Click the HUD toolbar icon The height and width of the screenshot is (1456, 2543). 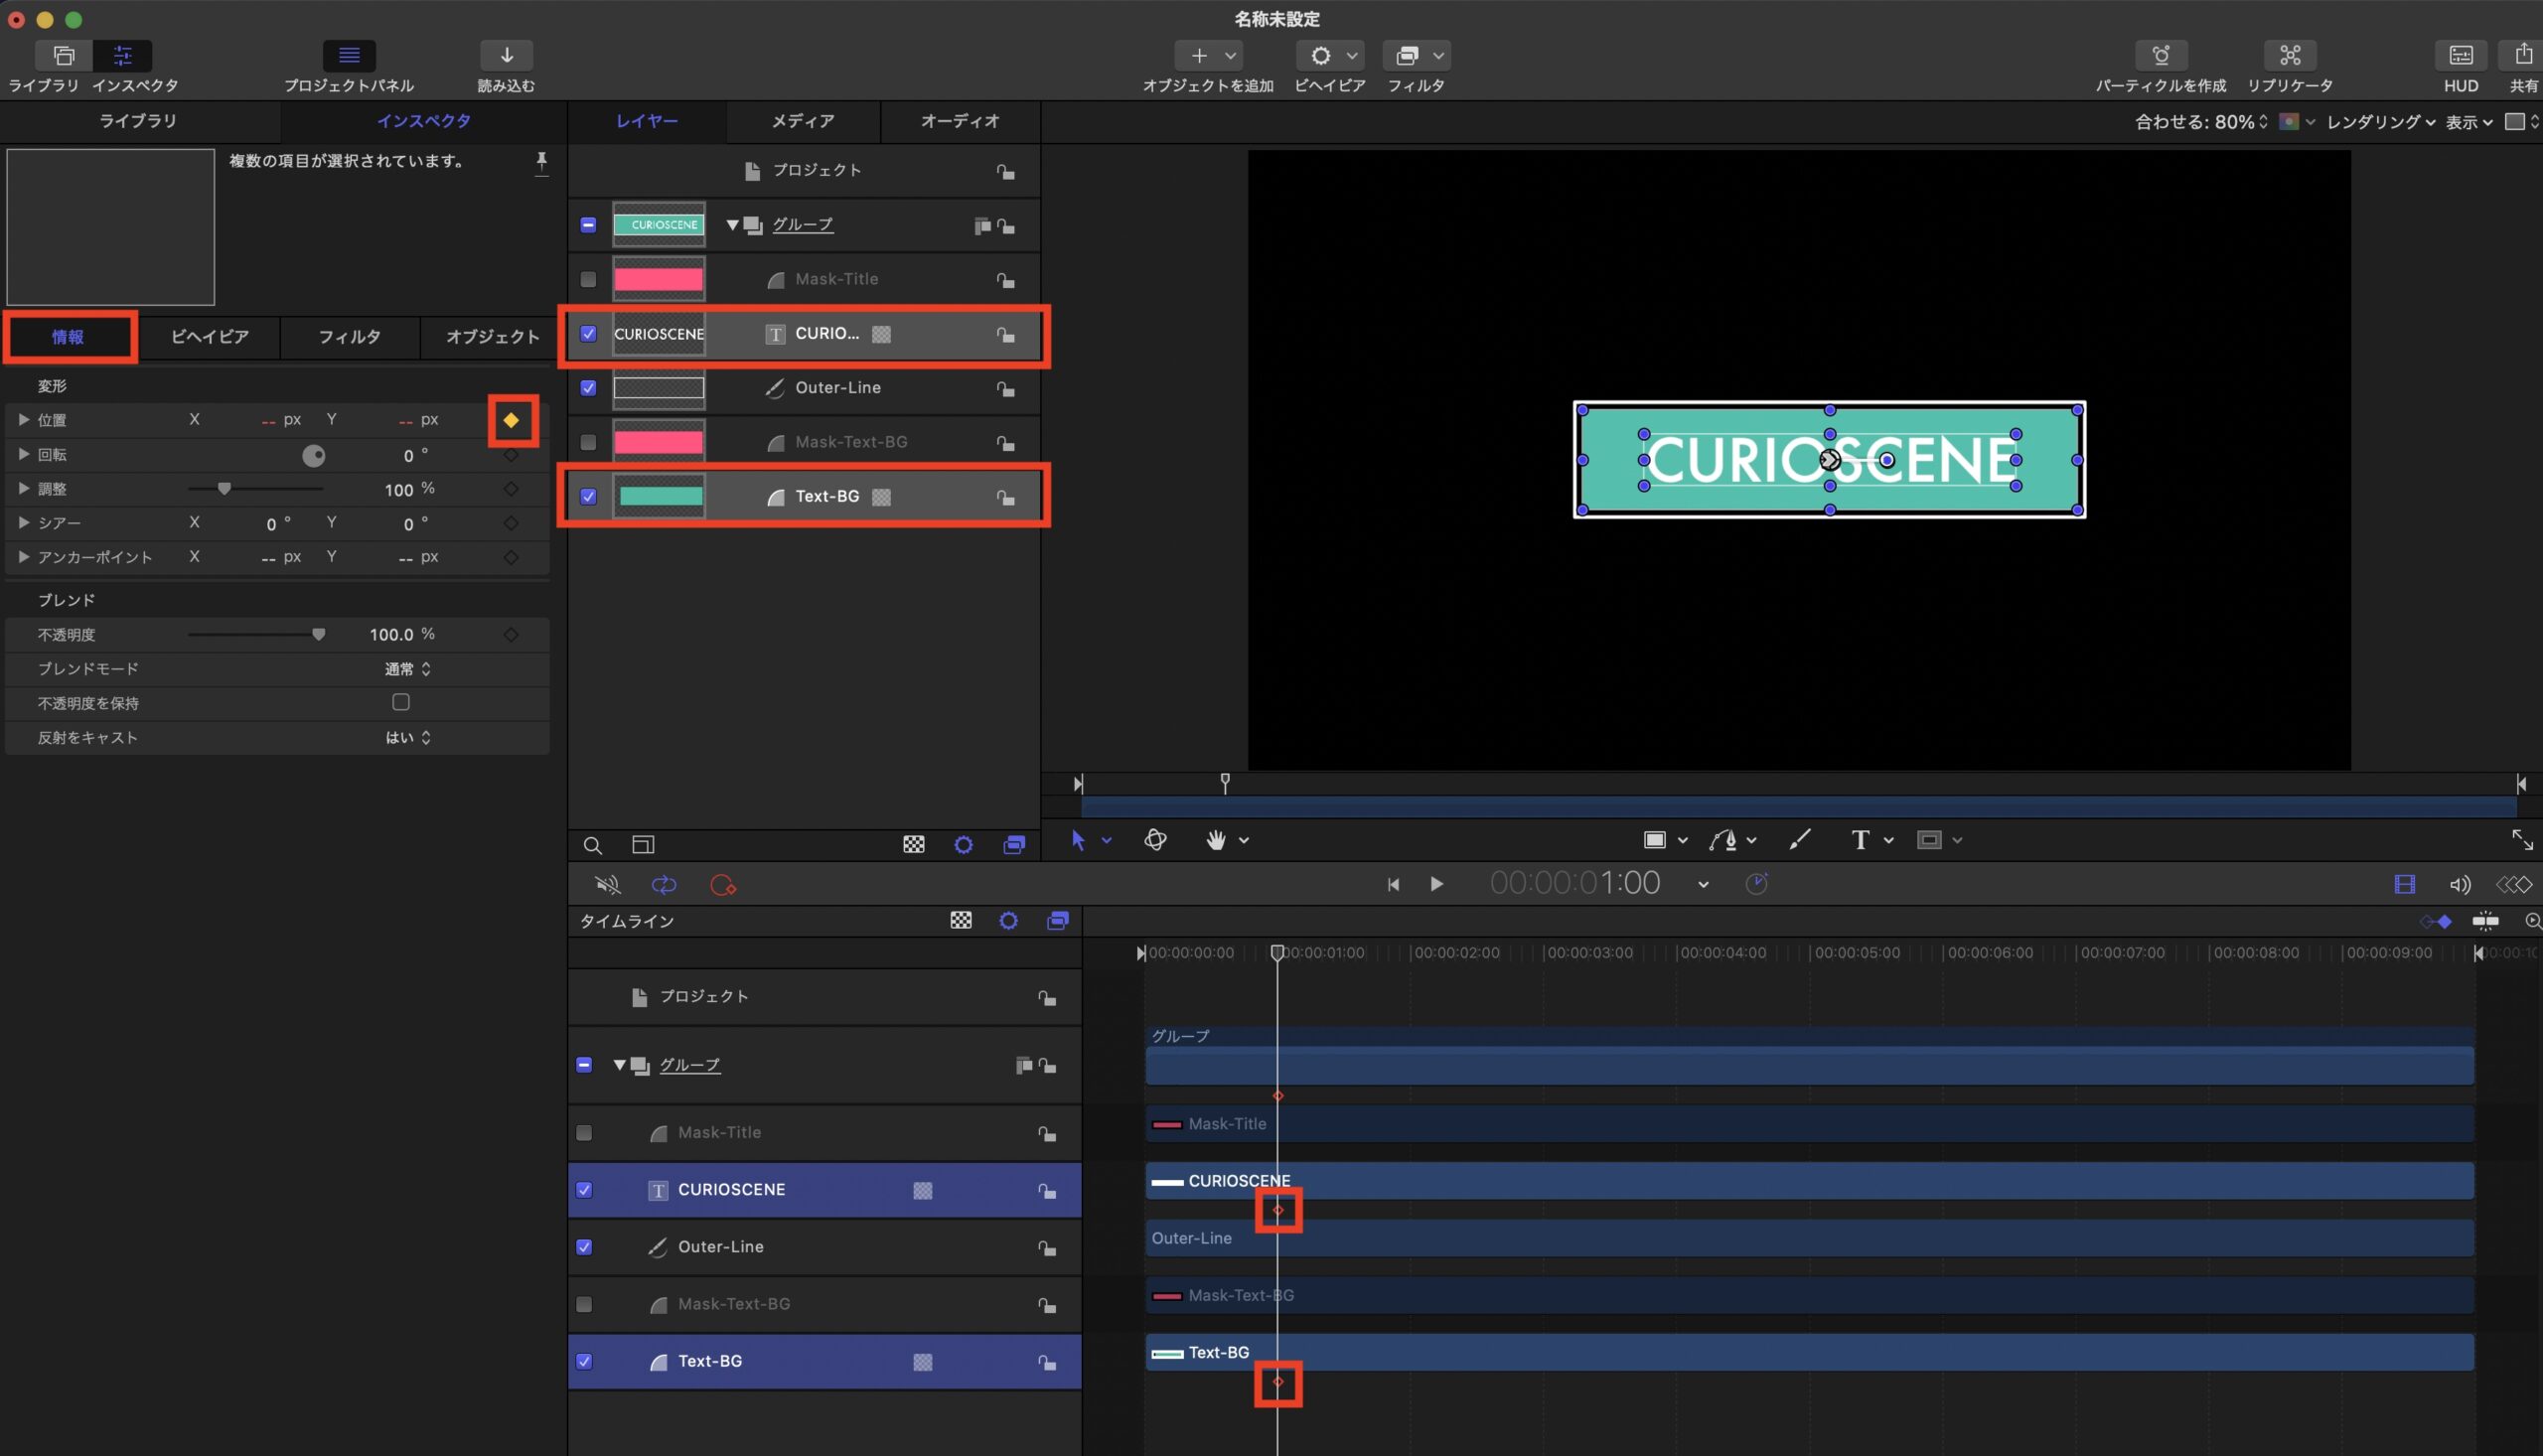[x=2460, y=56]
